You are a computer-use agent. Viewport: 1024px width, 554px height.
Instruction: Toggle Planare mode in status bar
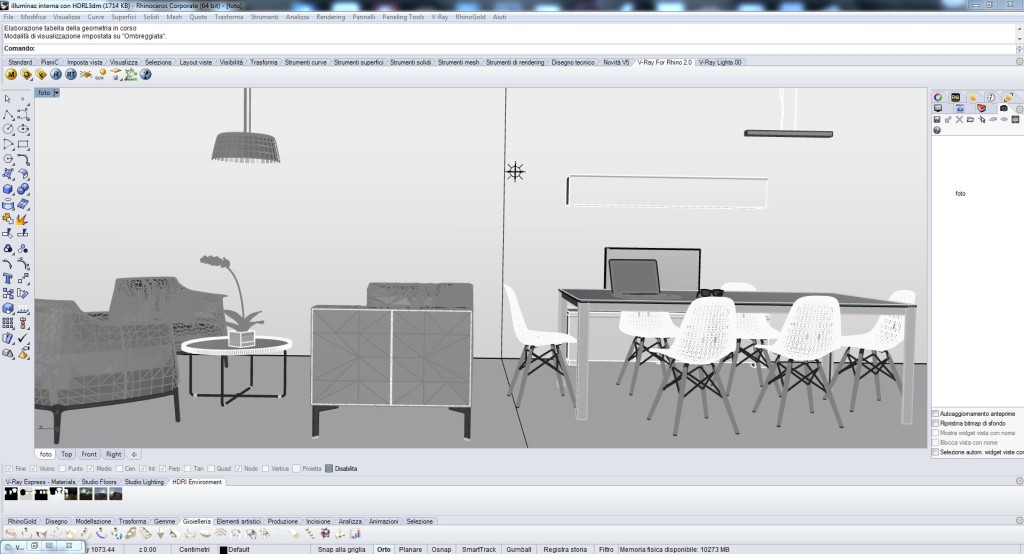[x=410, y=549]
